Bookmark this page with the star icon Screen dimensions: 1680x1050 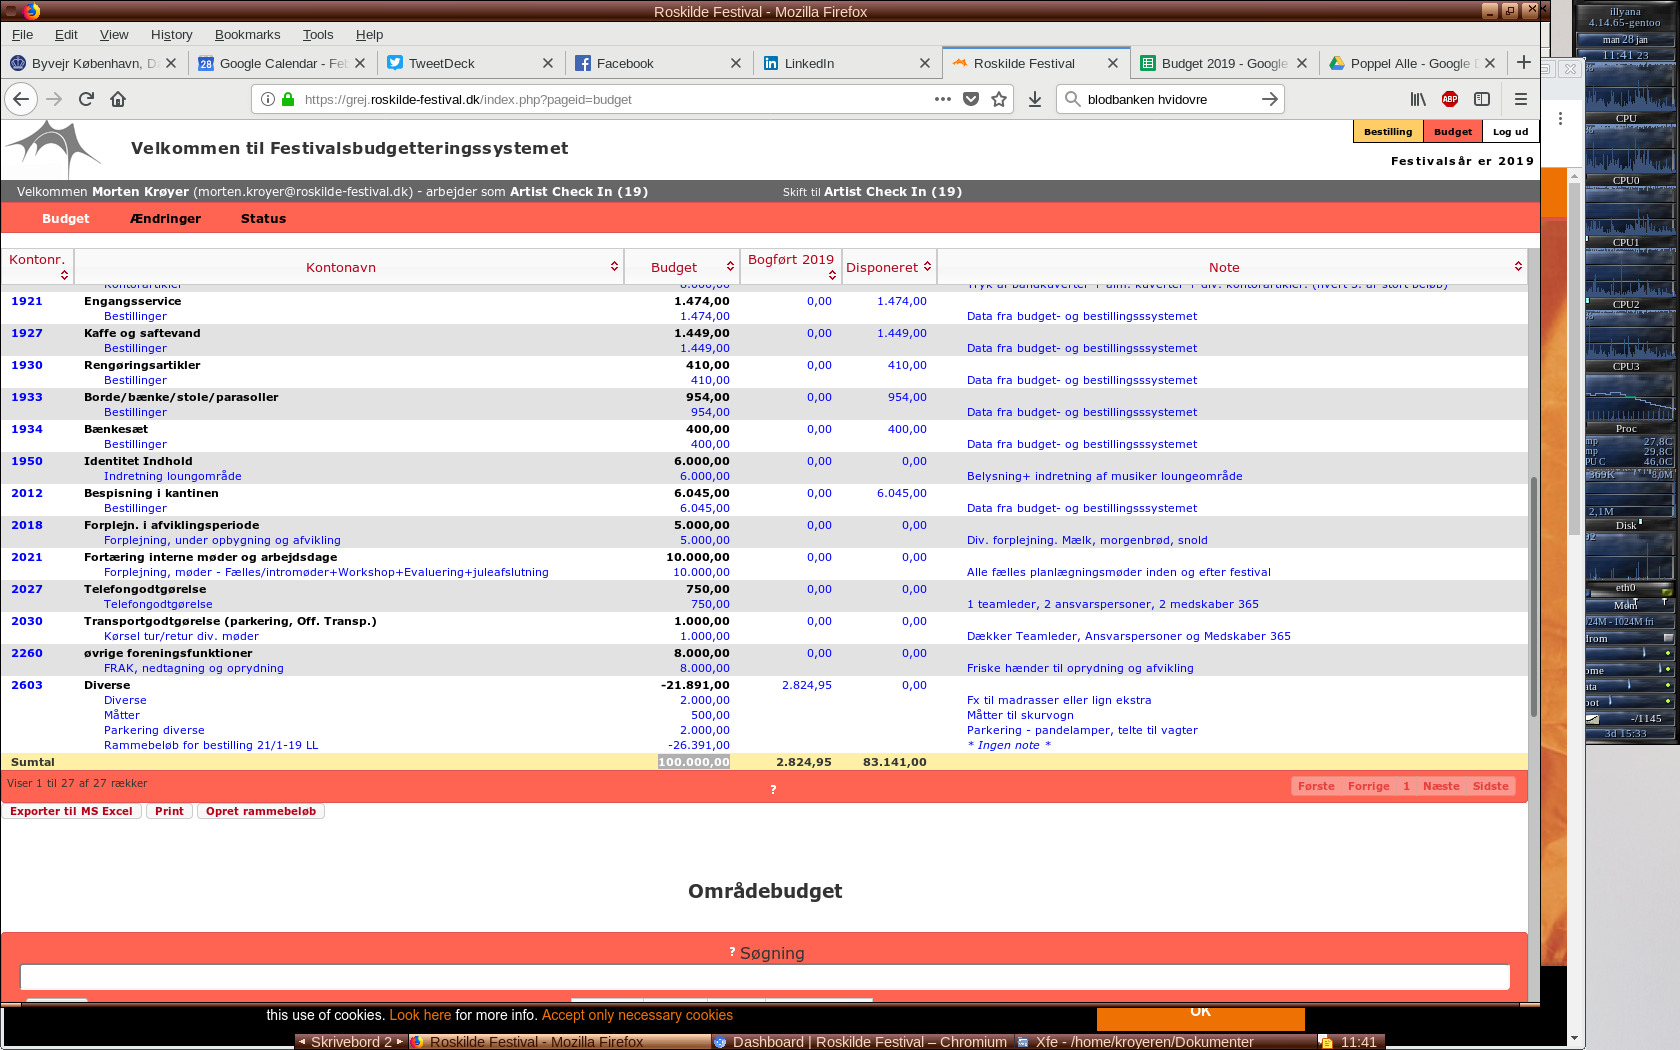coord(998,99)
